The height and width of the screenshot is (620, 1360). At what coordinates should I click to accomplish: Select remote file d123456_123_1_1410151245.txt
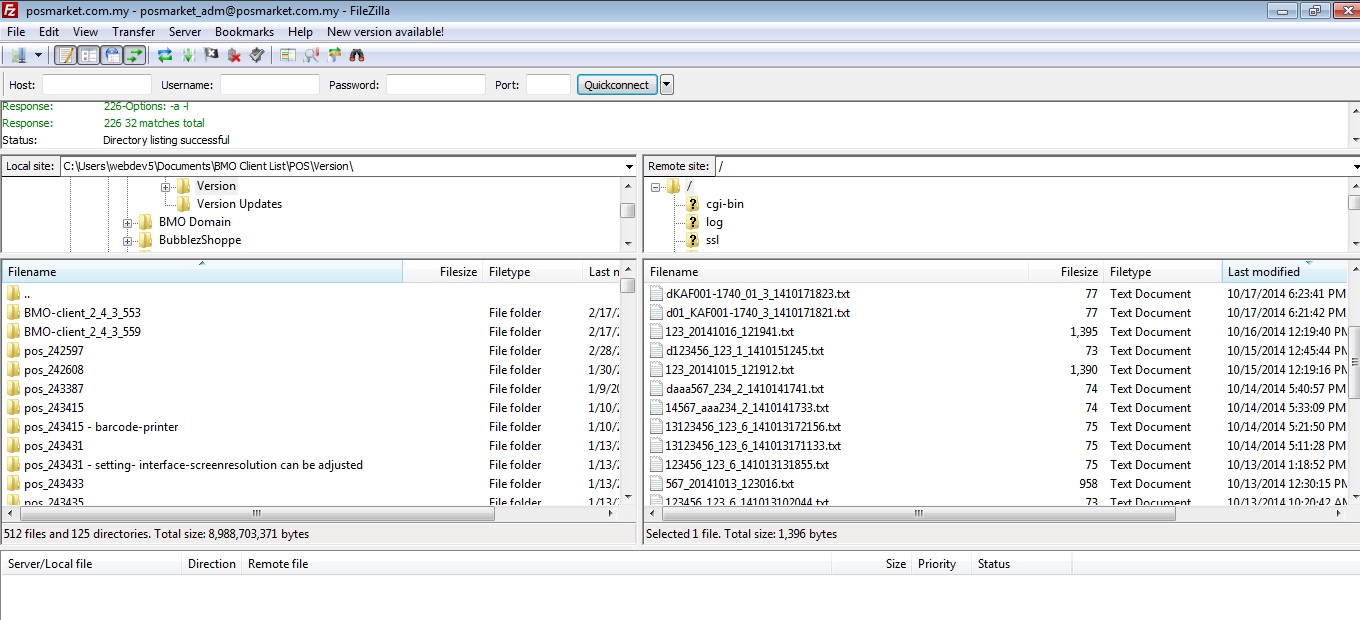click(996, 351)
